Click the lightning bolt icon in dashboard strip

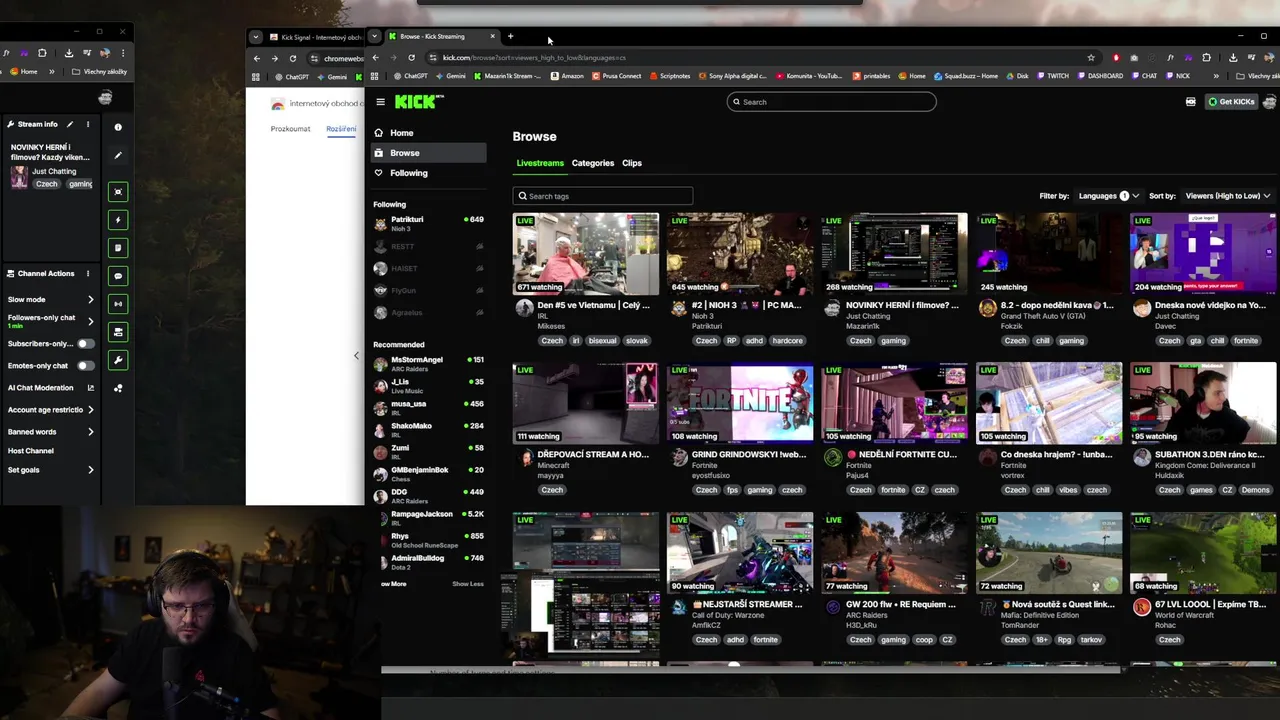click(118, 220)
